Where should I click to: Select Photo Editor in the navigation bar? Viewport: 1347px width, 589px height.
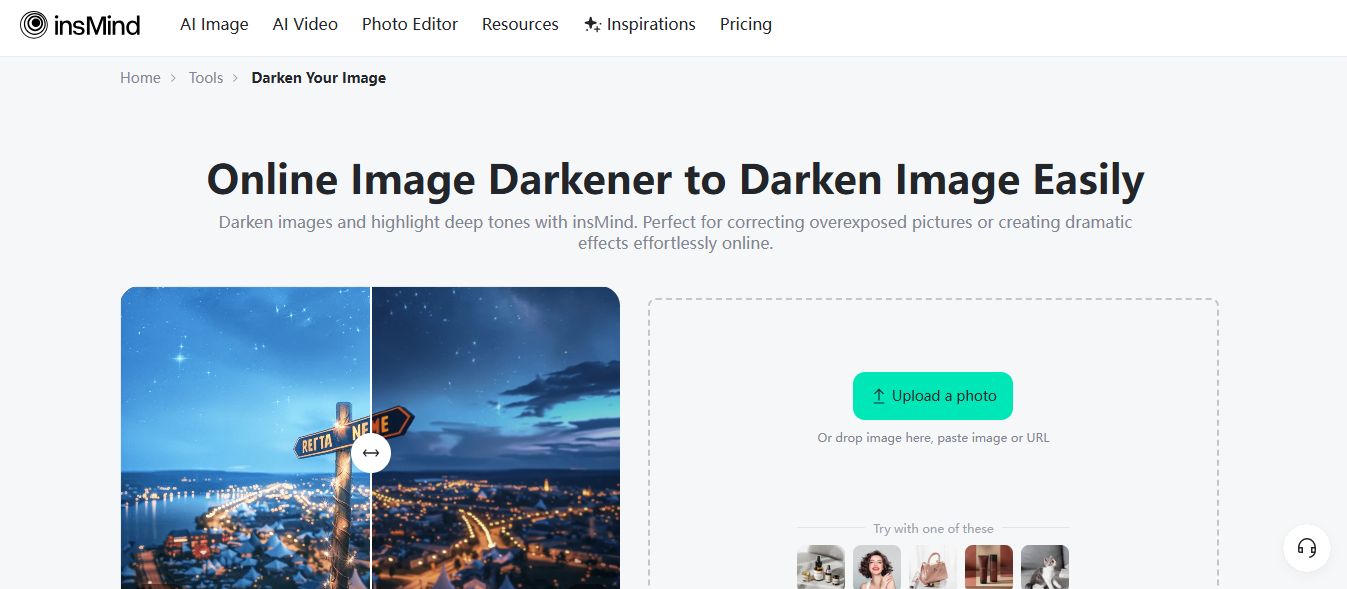410,24
